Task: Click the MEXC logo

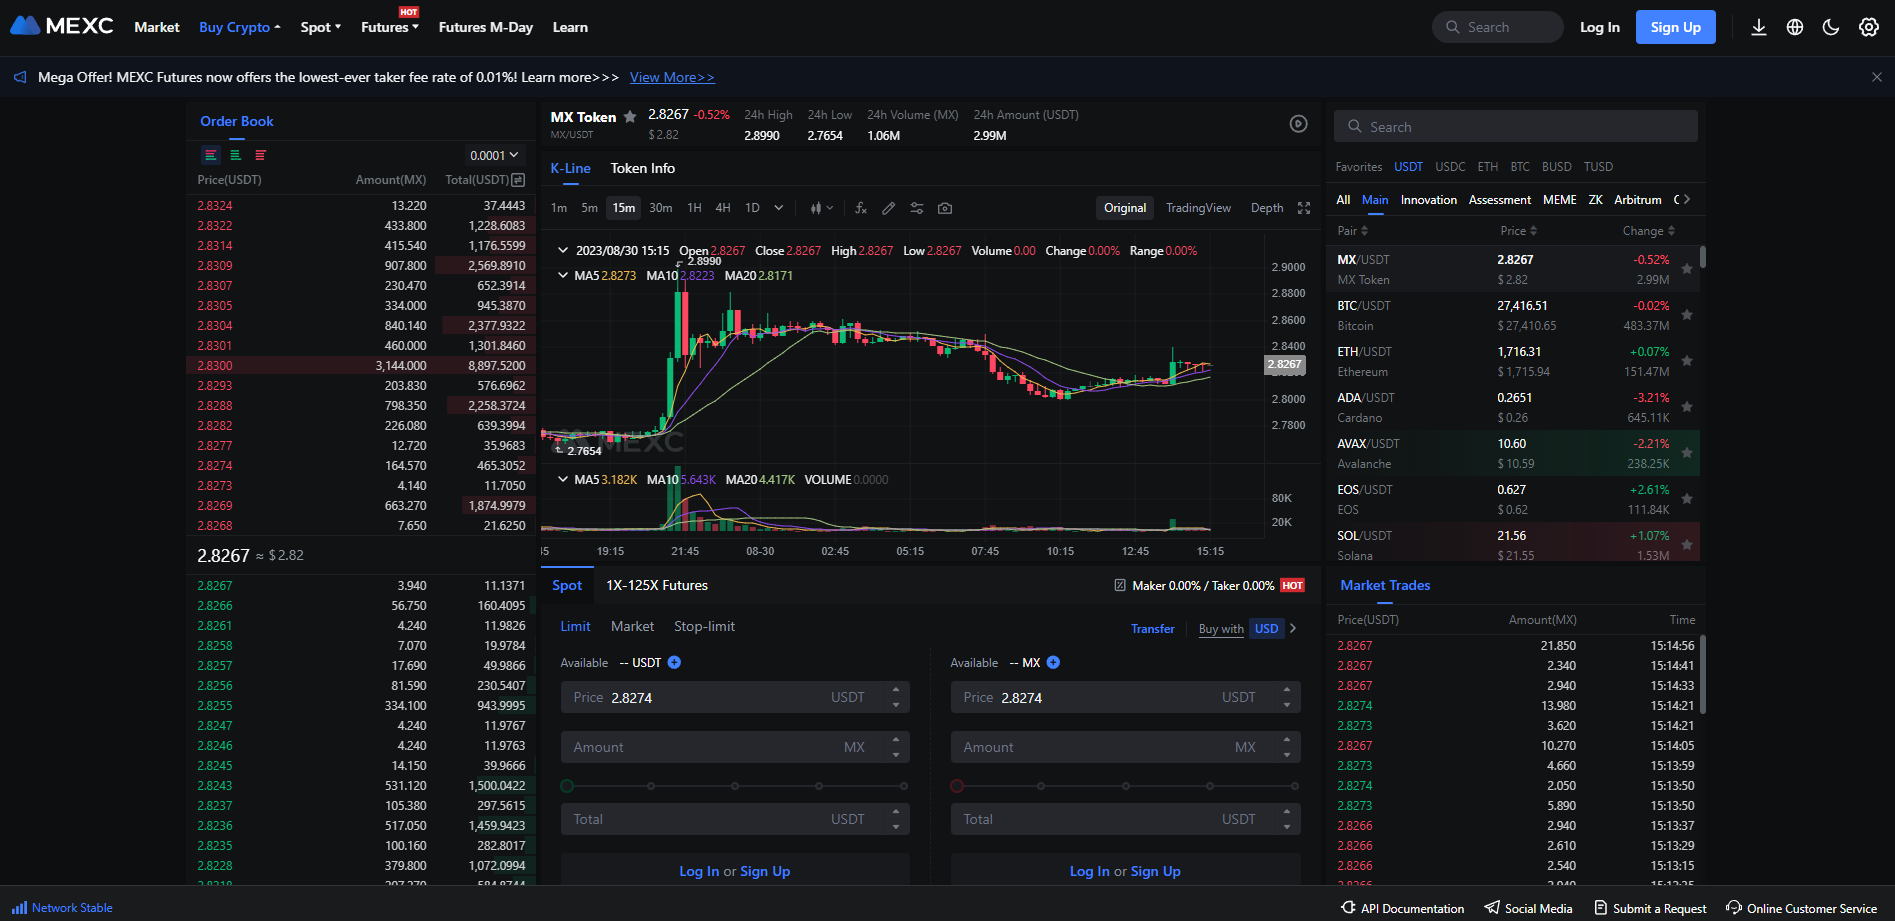Action: tap(62, 26)
